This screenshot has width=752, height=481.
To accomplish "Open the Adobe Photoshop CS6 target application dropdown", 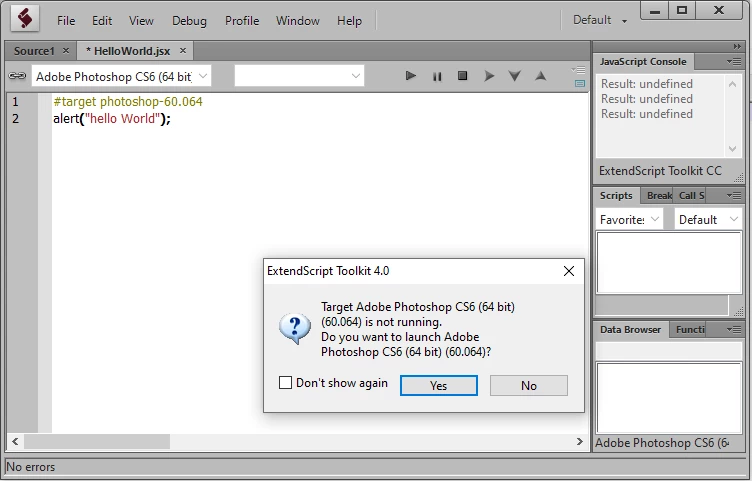I will [x=121, y=76].
